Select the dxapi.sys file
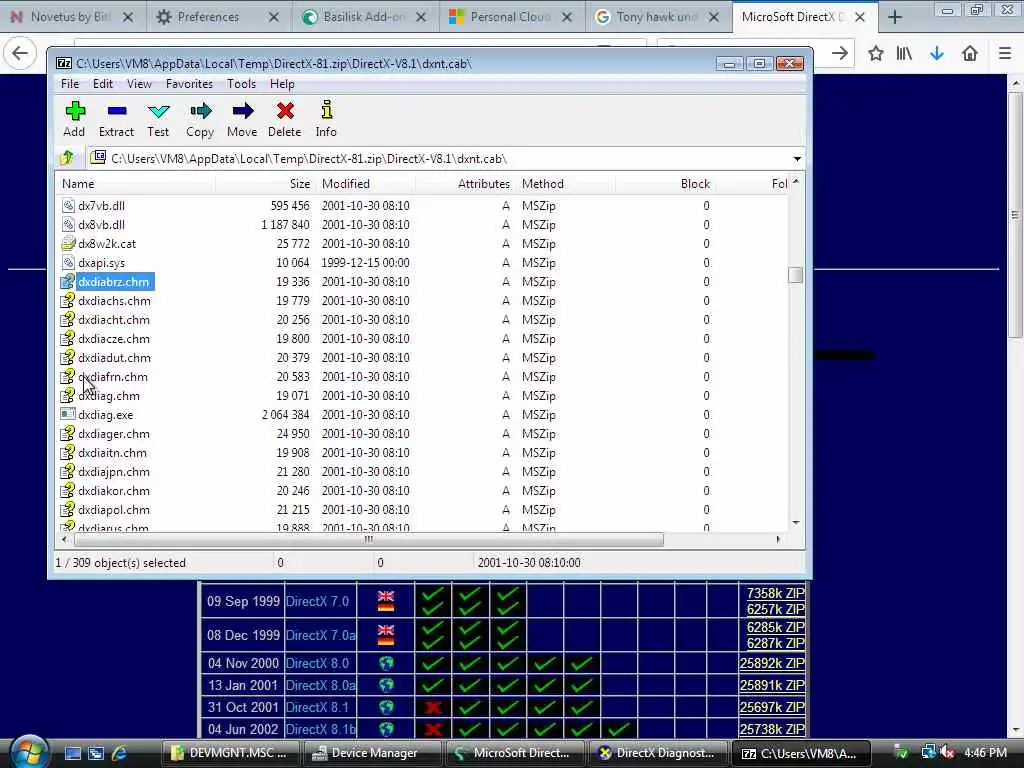 pos(101,263)
